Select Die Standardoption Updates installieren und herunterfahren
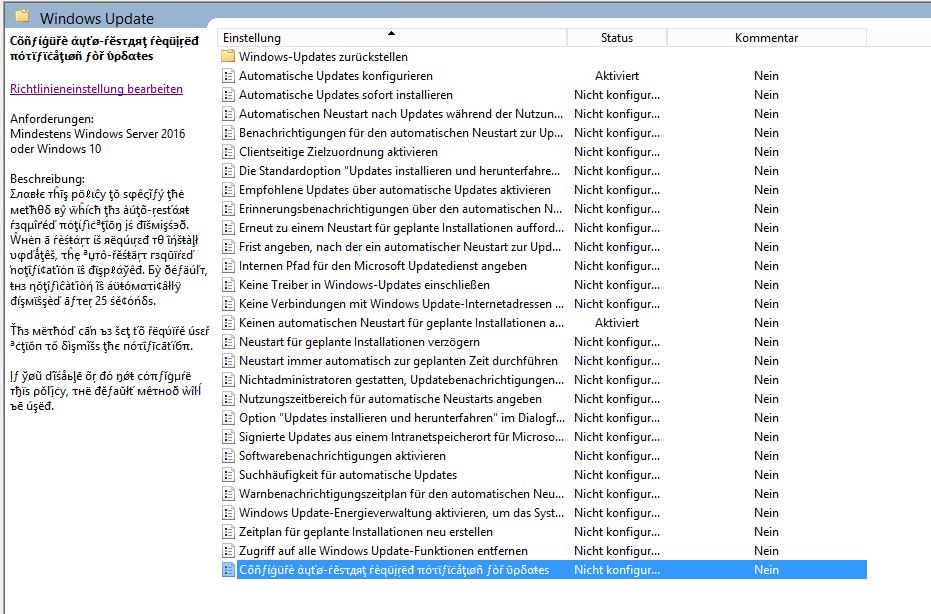 [400, 171]
